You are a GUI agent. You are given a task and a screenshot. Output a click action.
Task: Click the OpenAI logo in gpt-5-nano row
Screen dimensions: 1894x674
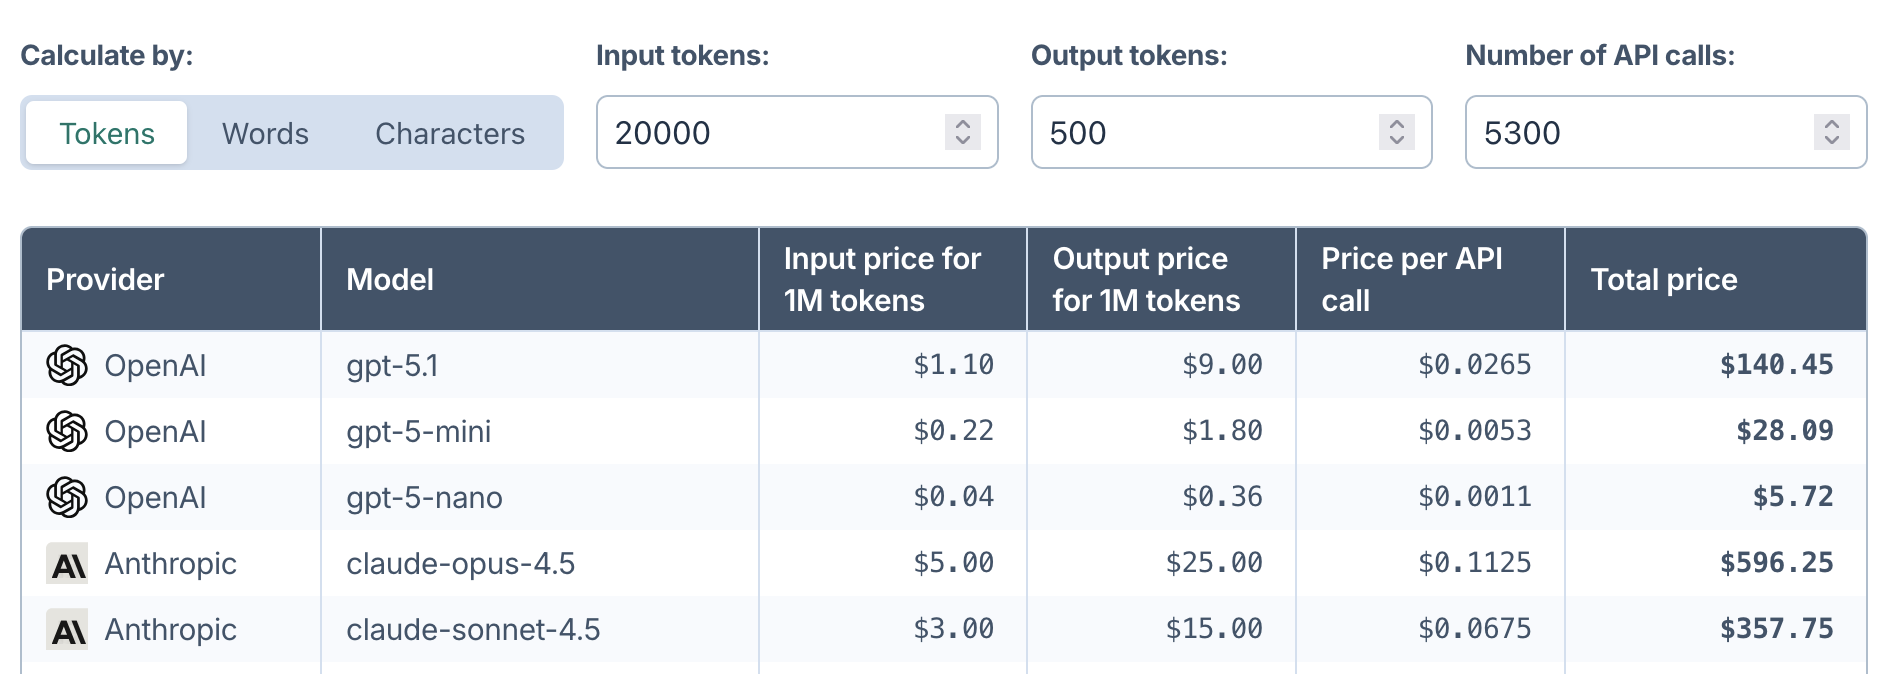pos(67,497)
